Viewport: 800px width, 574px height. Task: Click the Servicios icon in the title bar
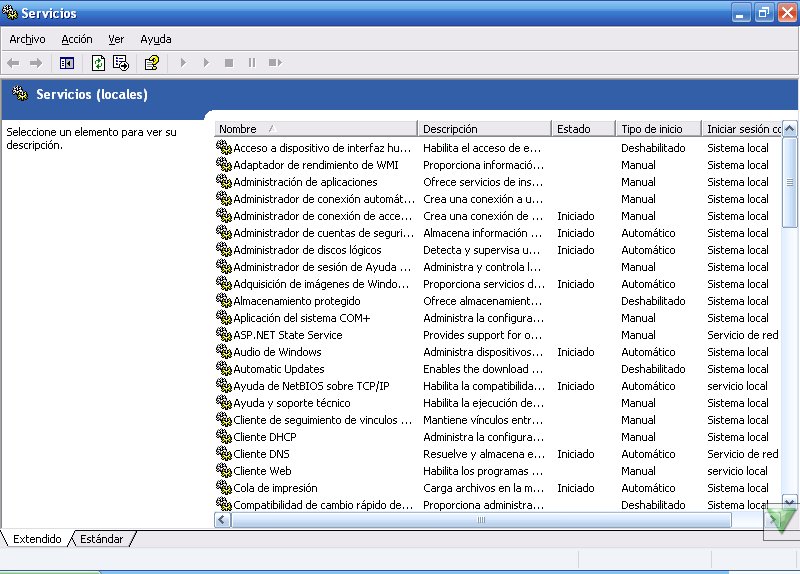[10, 13]
